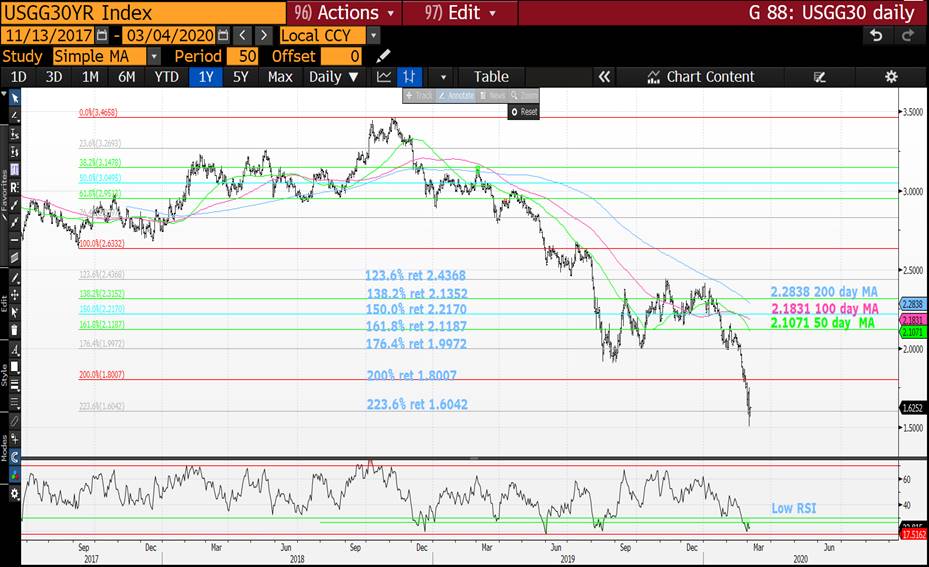Step to the next date range arrow
This screenshot has width=929, height=567.
pyautogui.click(x=264, y=36)
